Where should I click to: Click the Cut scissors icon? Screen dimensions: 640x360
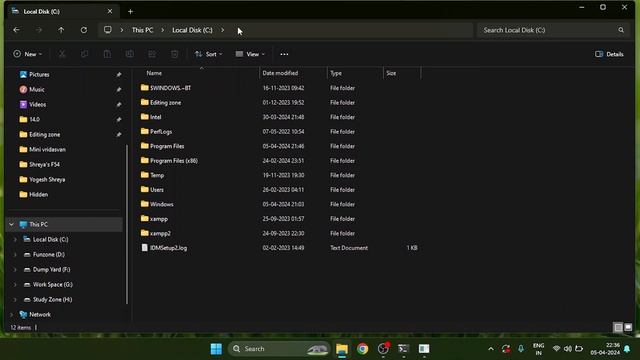62,54
